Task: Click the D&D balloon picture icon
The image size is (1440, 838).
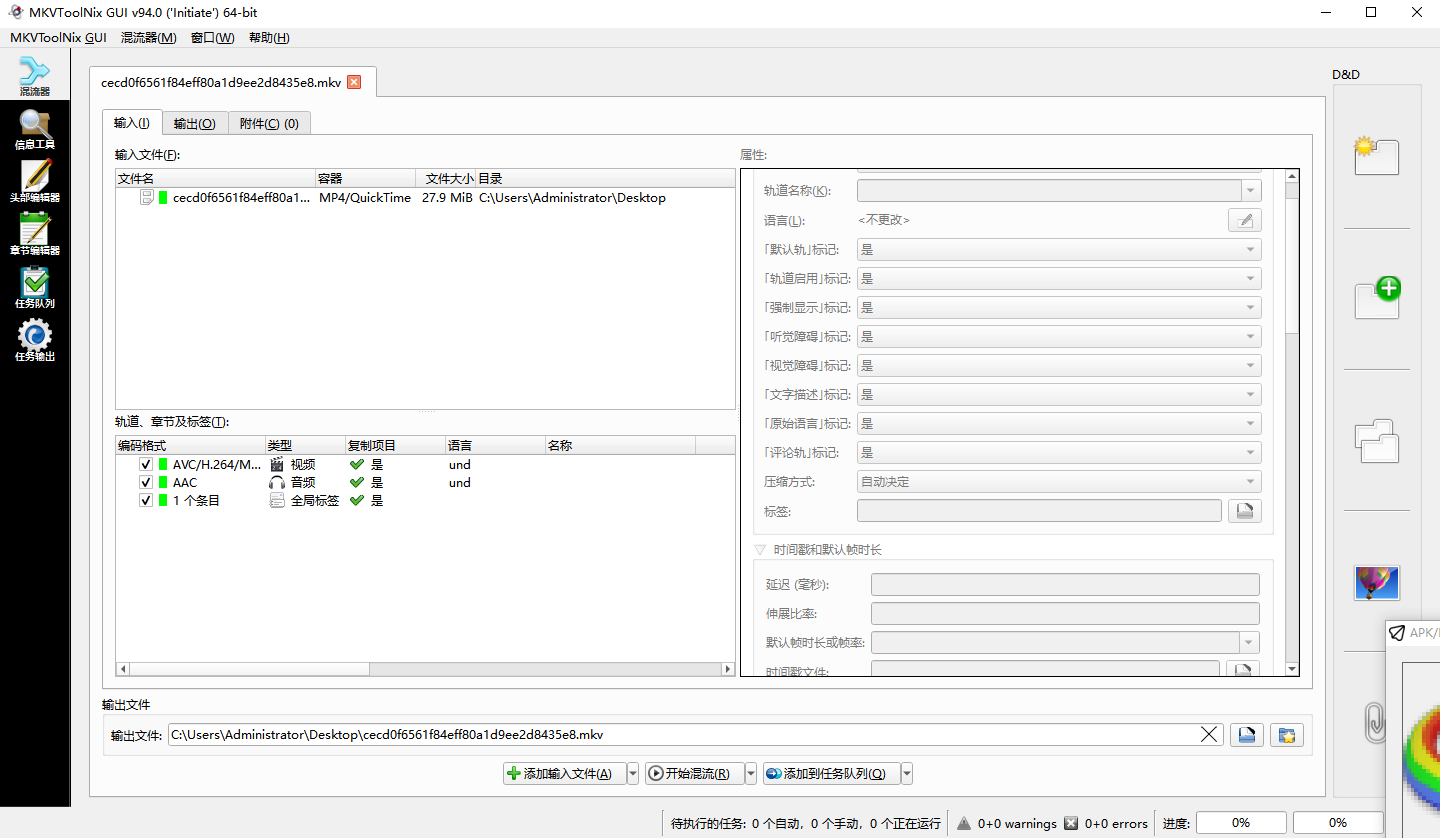Action: [x=1376, y=583]
